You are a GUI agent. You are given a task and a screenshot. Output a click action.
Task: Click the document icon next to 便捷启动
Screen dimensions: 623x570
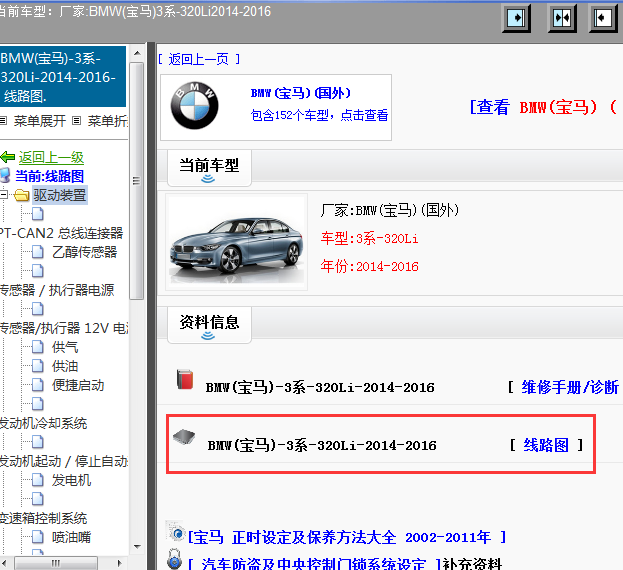[38, 385]
